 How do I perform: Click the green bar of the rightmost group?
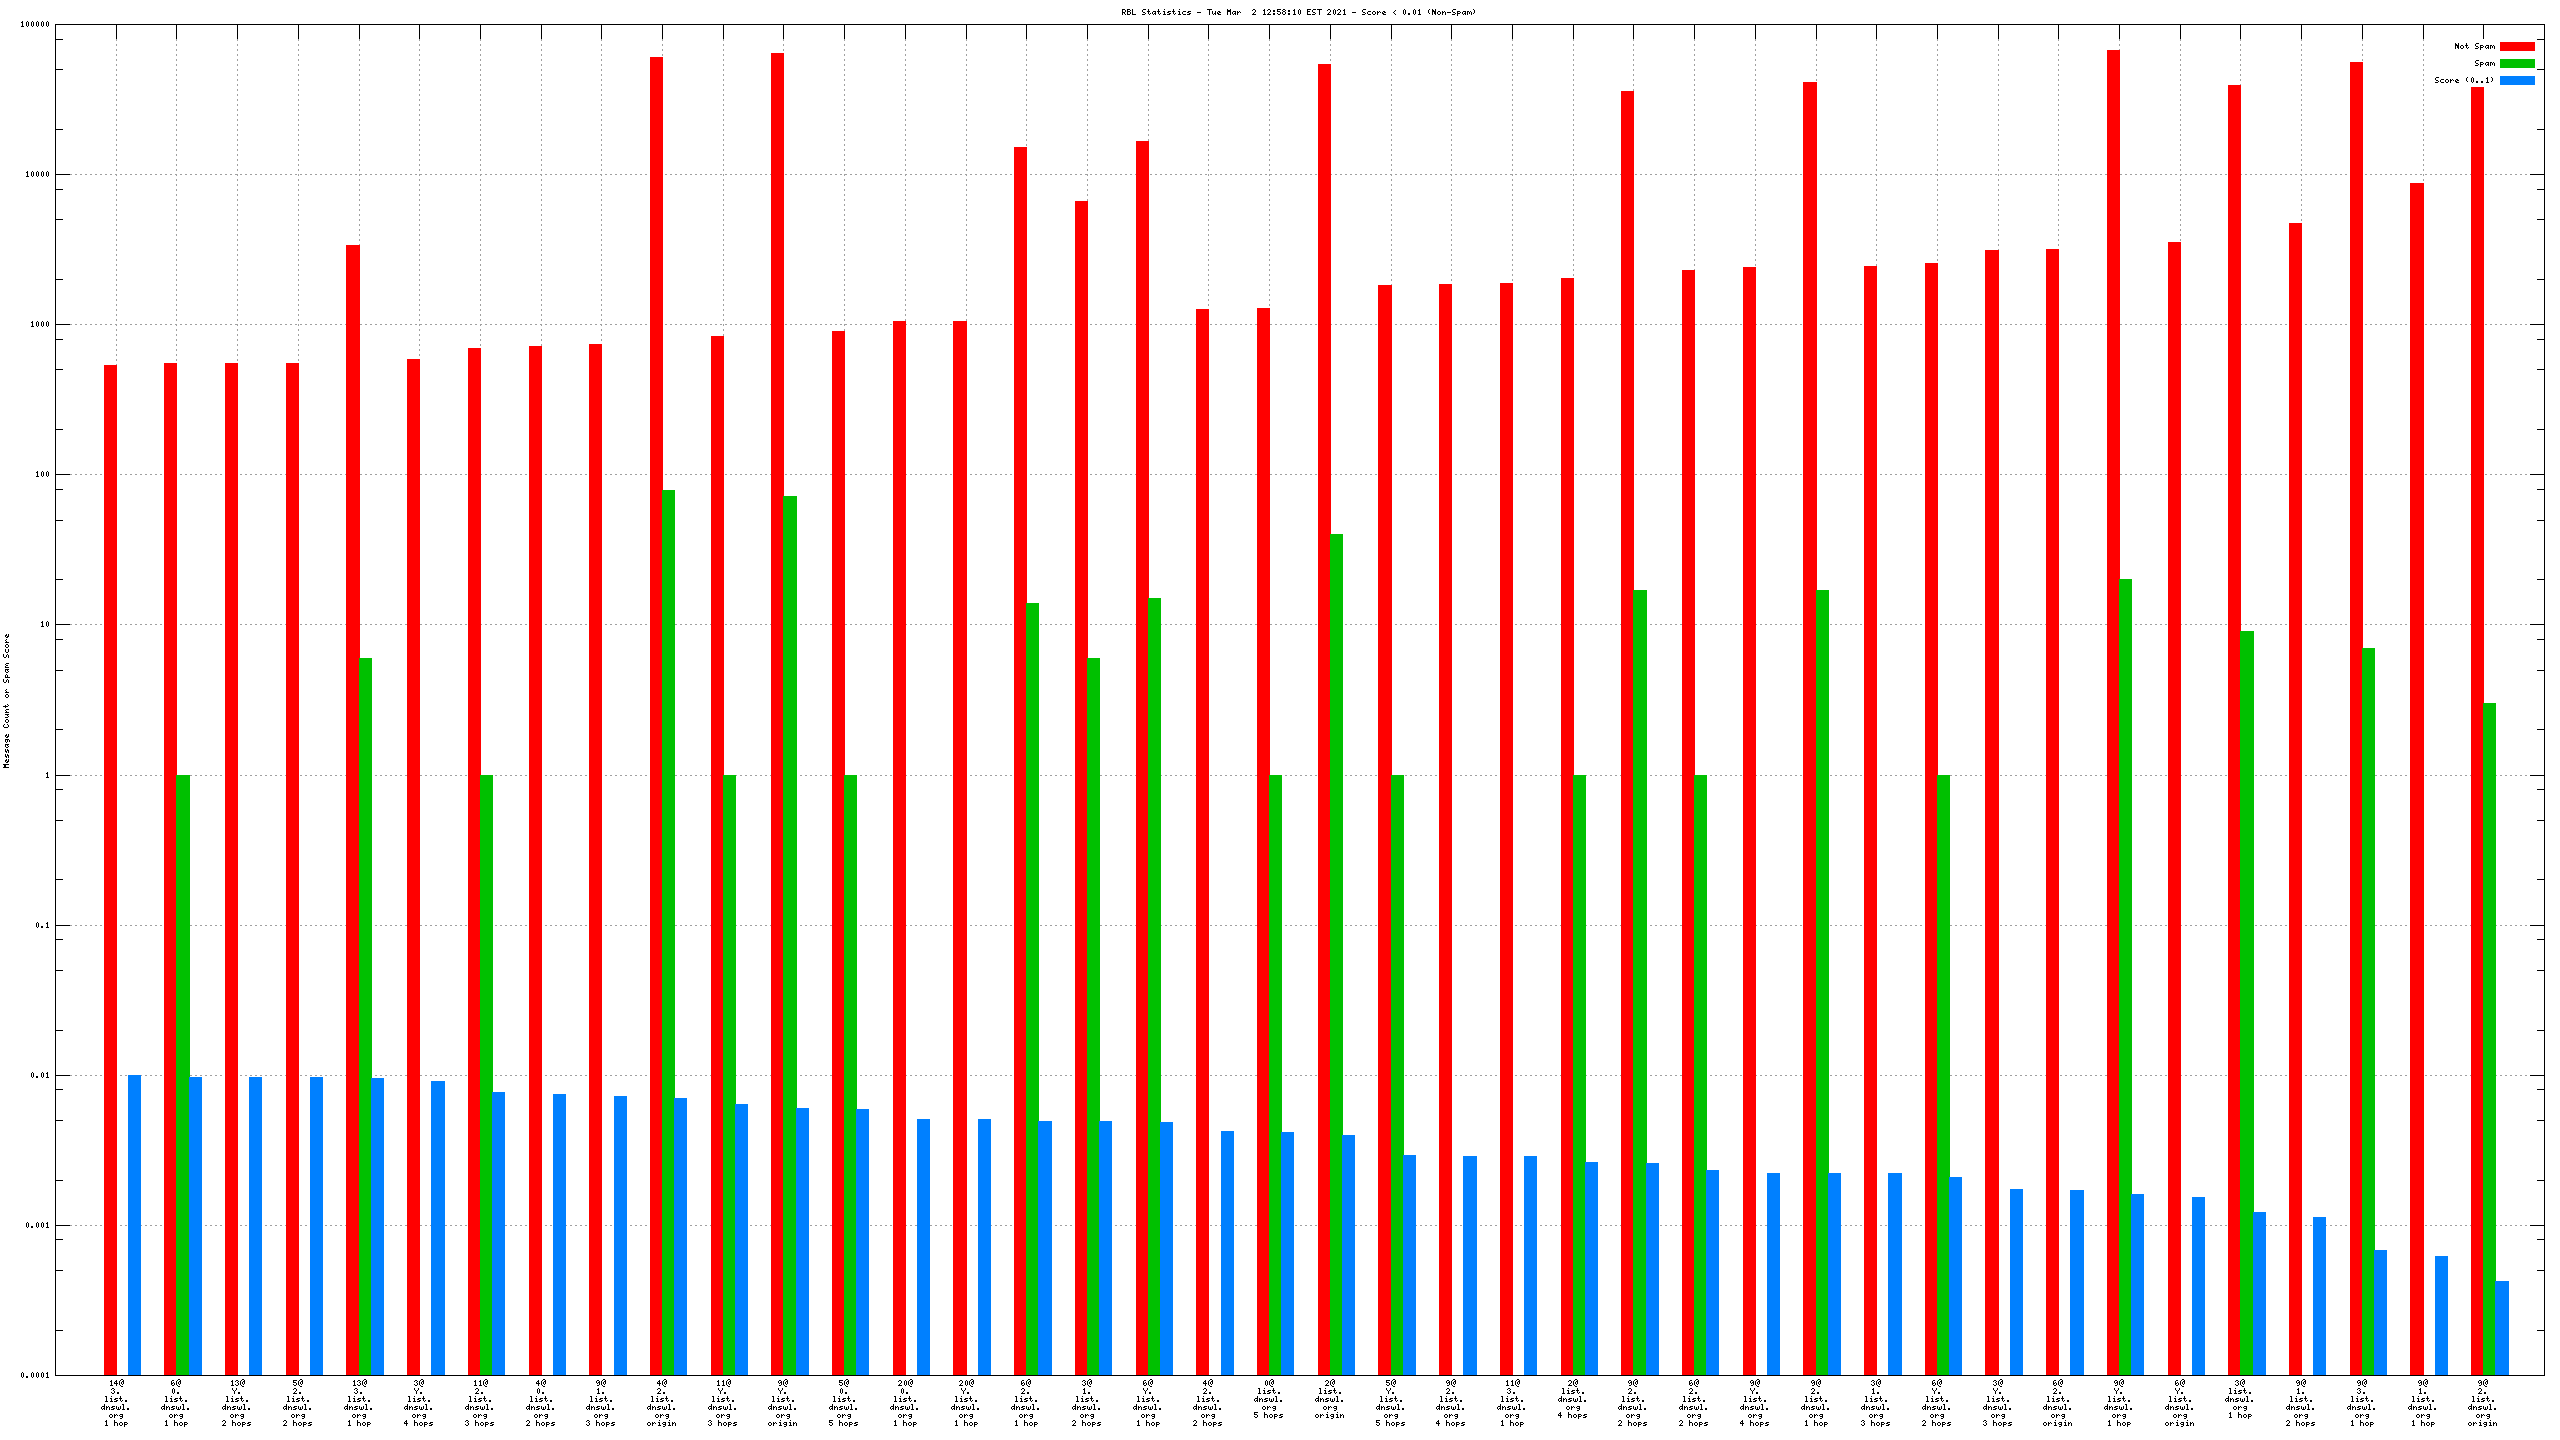[x=2489, y=1040]
